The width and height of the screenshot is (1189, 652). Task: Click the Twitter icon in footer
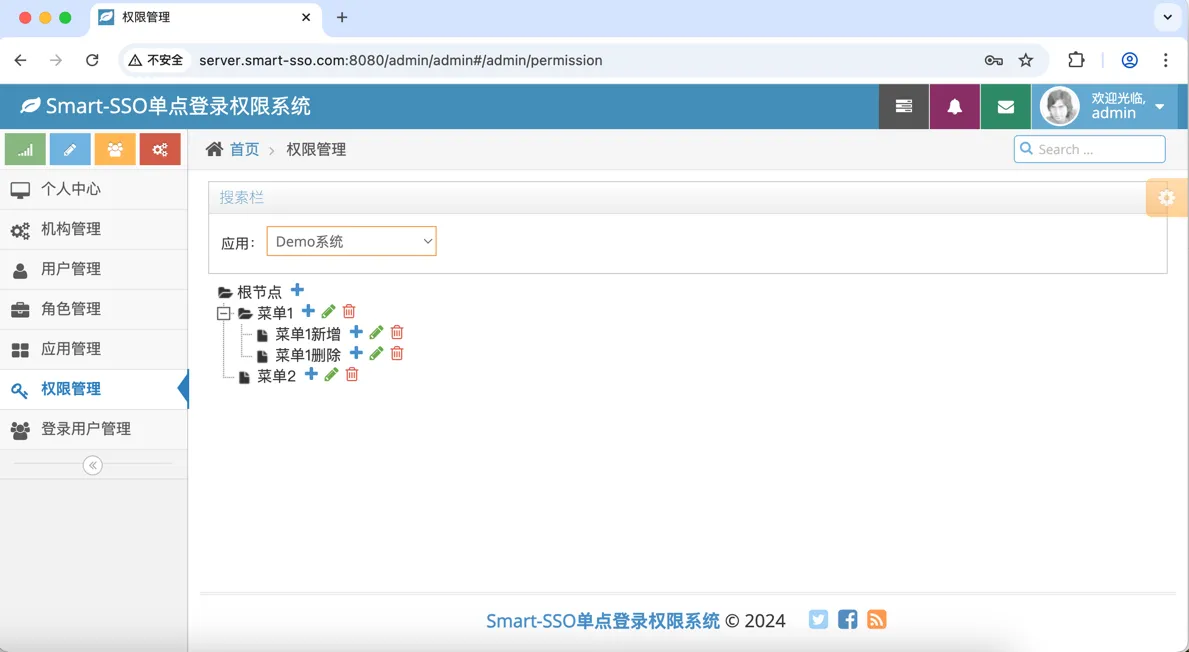(x=818, y=619)
